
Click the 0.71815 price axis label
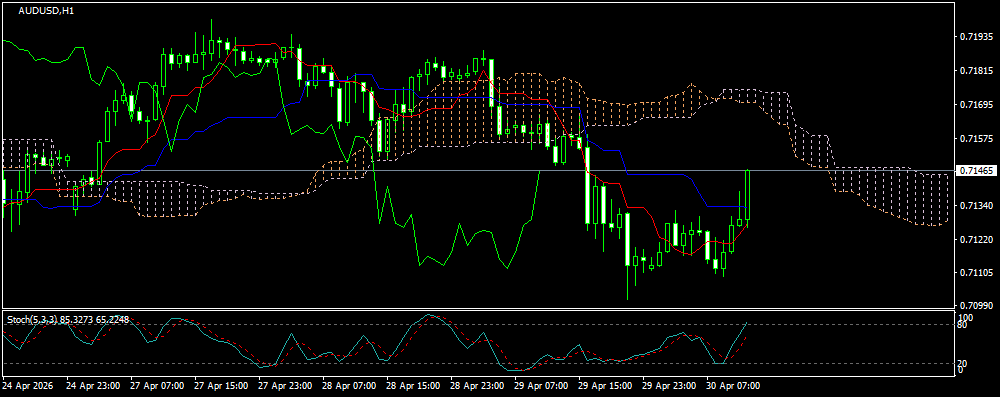pyautogui.click(x=976, y=71)
